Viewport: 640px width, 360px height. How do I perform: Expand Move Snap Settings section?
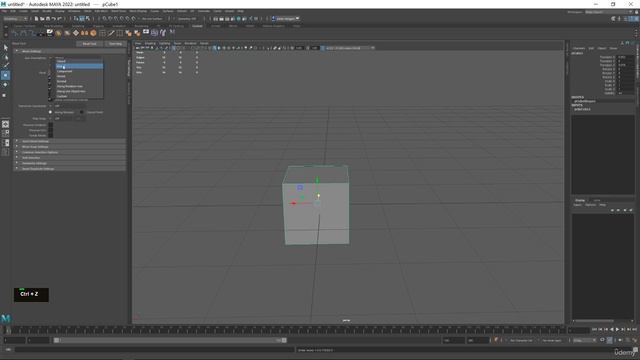pos(69,147)
